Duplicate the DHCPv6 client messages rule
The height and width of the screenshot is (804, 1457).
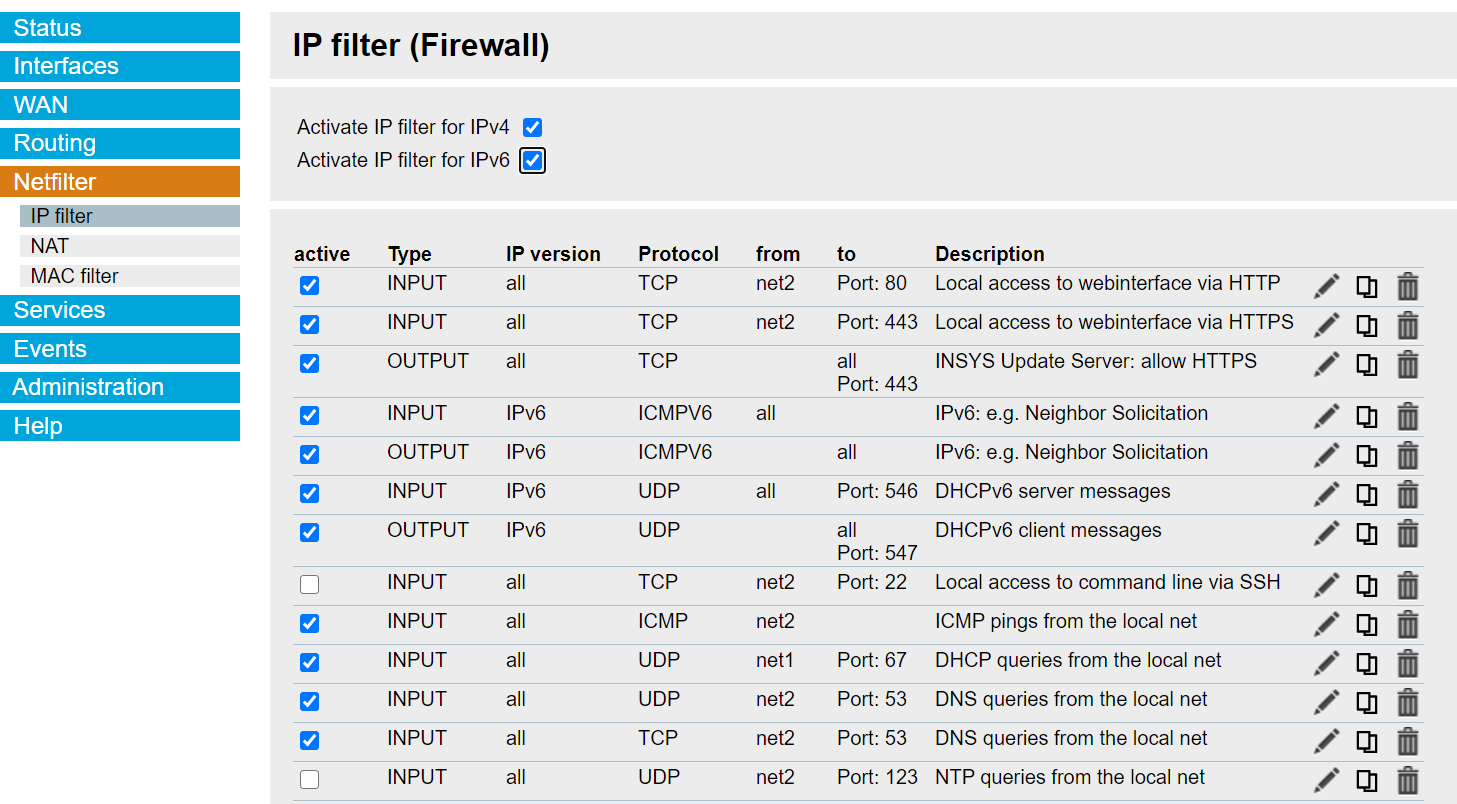[x=1366, y=533]
